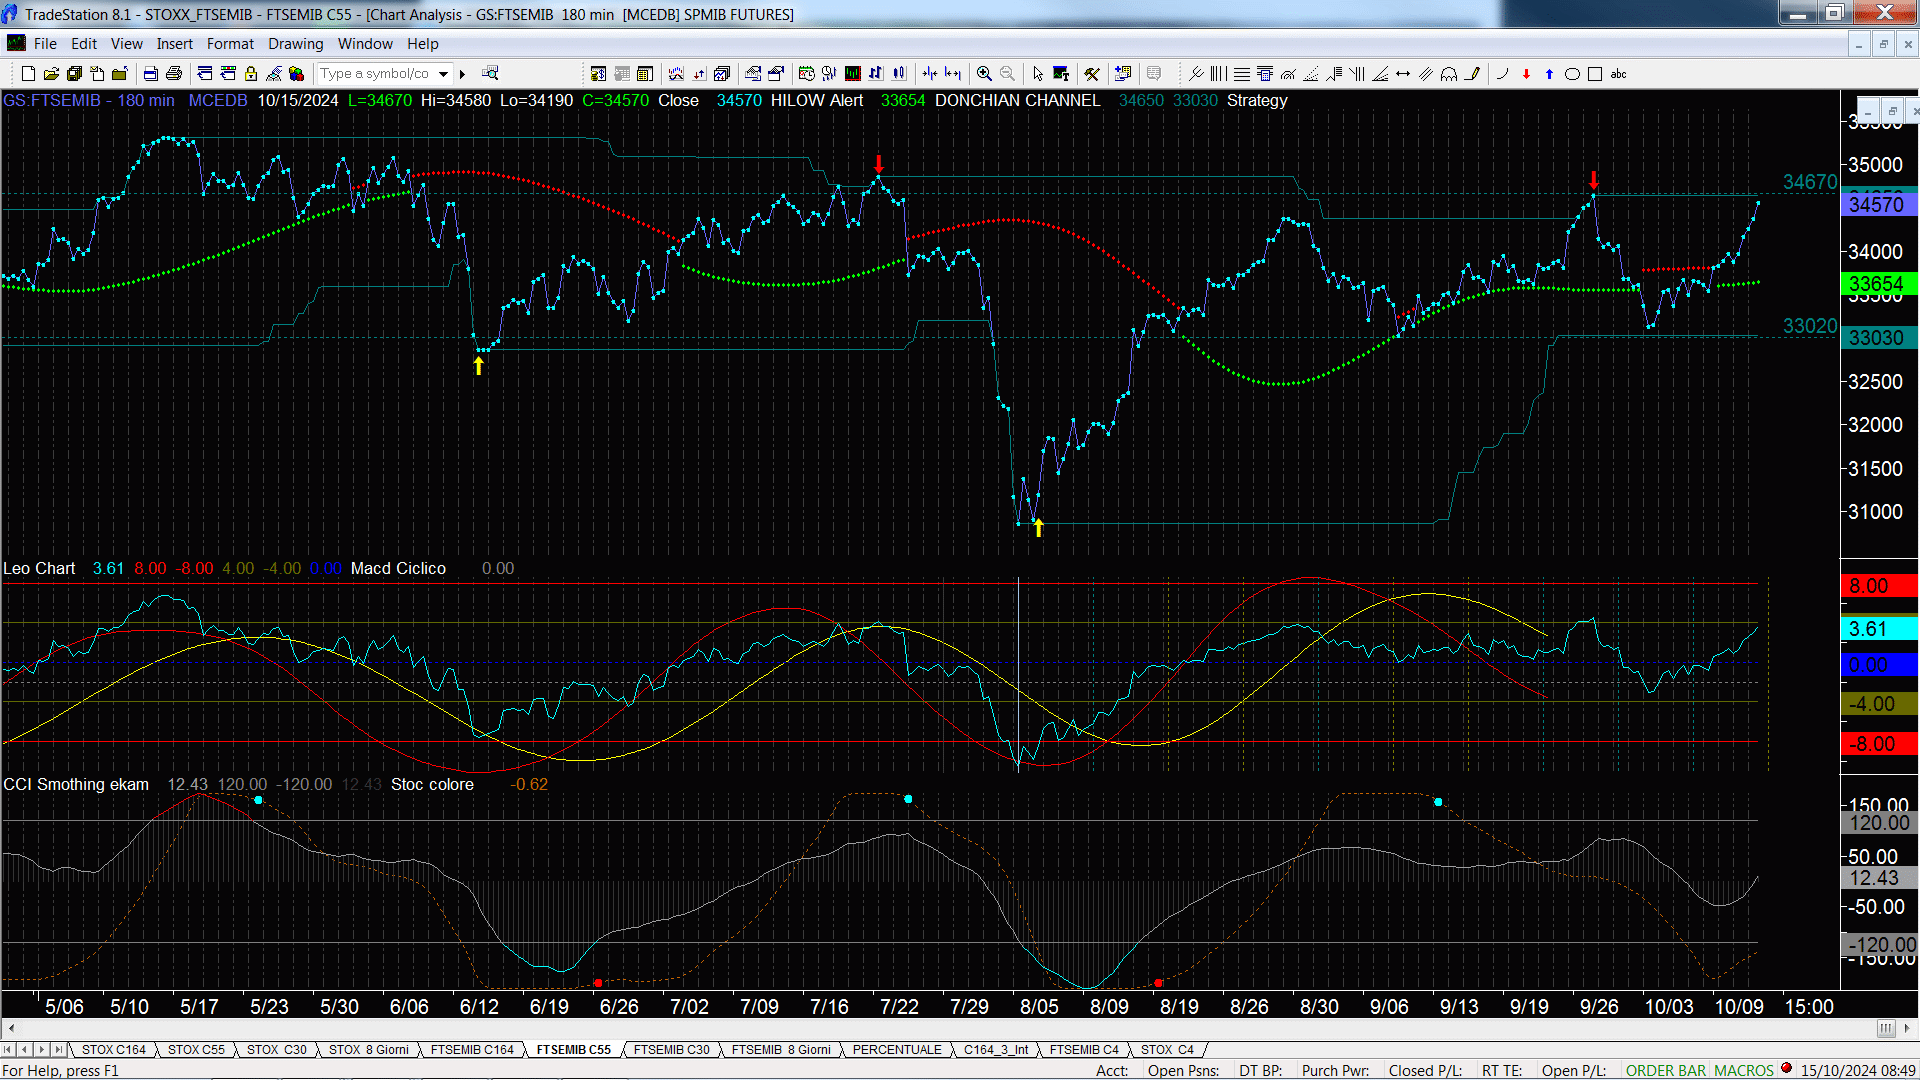The width and height of the screenshot is (1920, 1080).
Task: Click the MACROS status button
Action: tap(1744, 1070)
